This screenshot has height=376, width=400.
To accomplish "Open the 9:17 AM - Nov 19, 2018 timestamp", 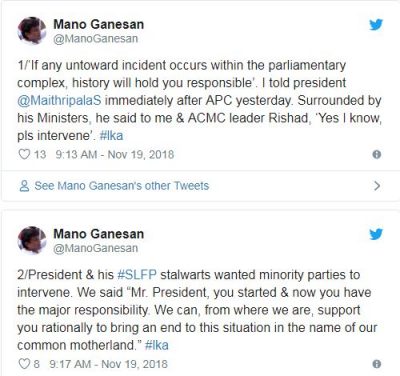I will [x=108, y=364].
